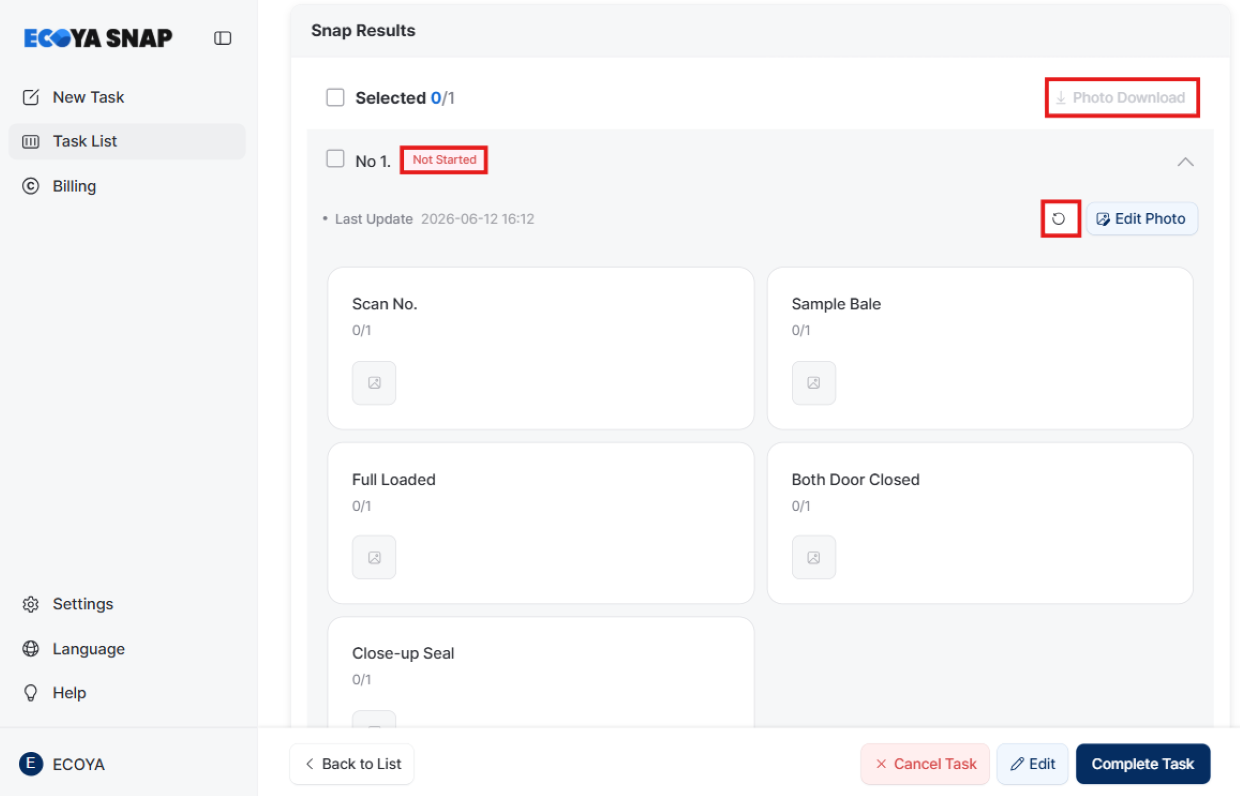Screen dimensions: 1240x796
Task: Click the Not Started status badge
Action: pyautogui.click(x=444, y=160)
